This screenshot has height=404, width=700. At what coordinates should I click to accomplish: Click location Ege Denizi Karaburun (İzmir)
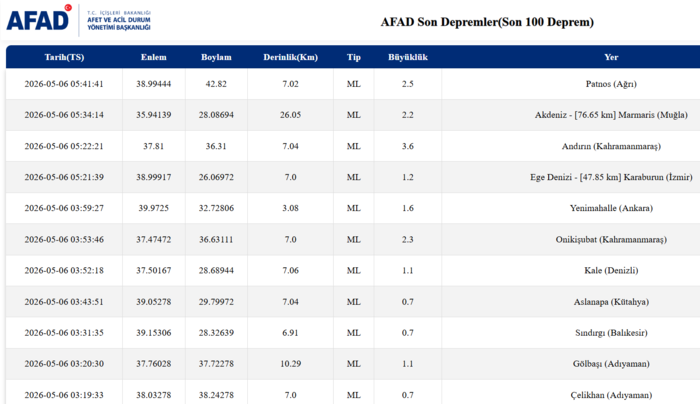pyautogui.click(x=611, y=177)
